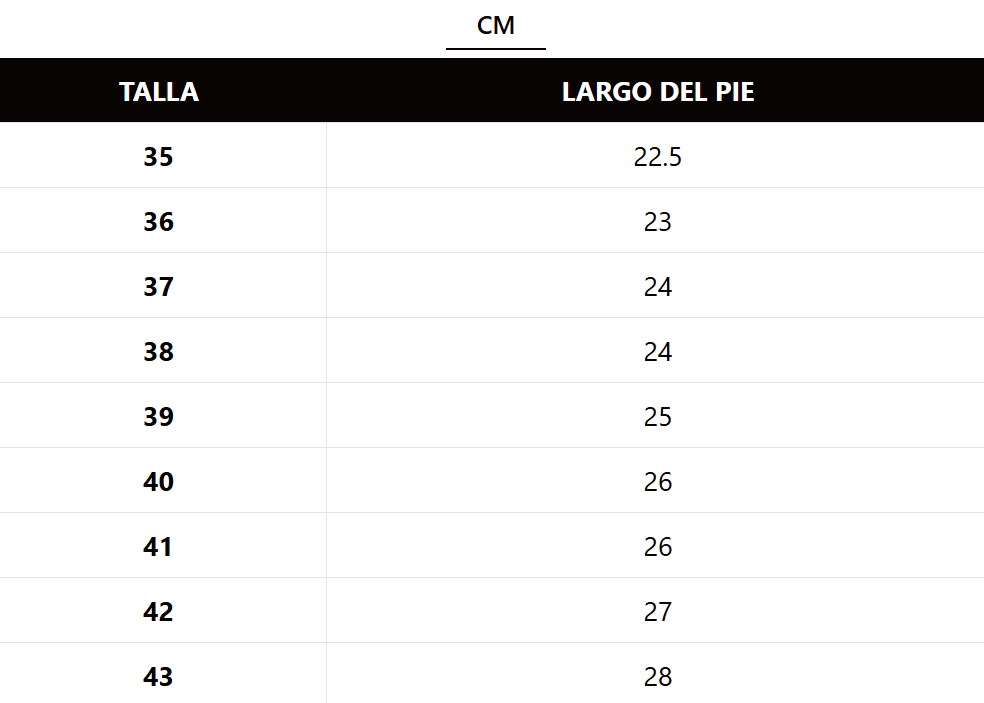Click the LARGO DEL PIE column header
This screenshot has width=984, height=703.
(657, 92)
